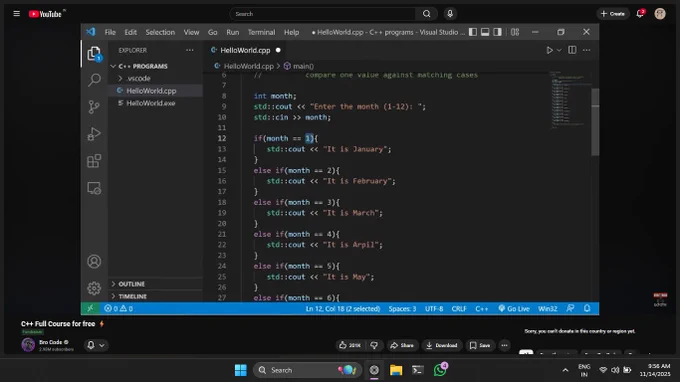Open Windows Start menu
Viewport: 680px width, 382px height.
click(x=241, y=370)
